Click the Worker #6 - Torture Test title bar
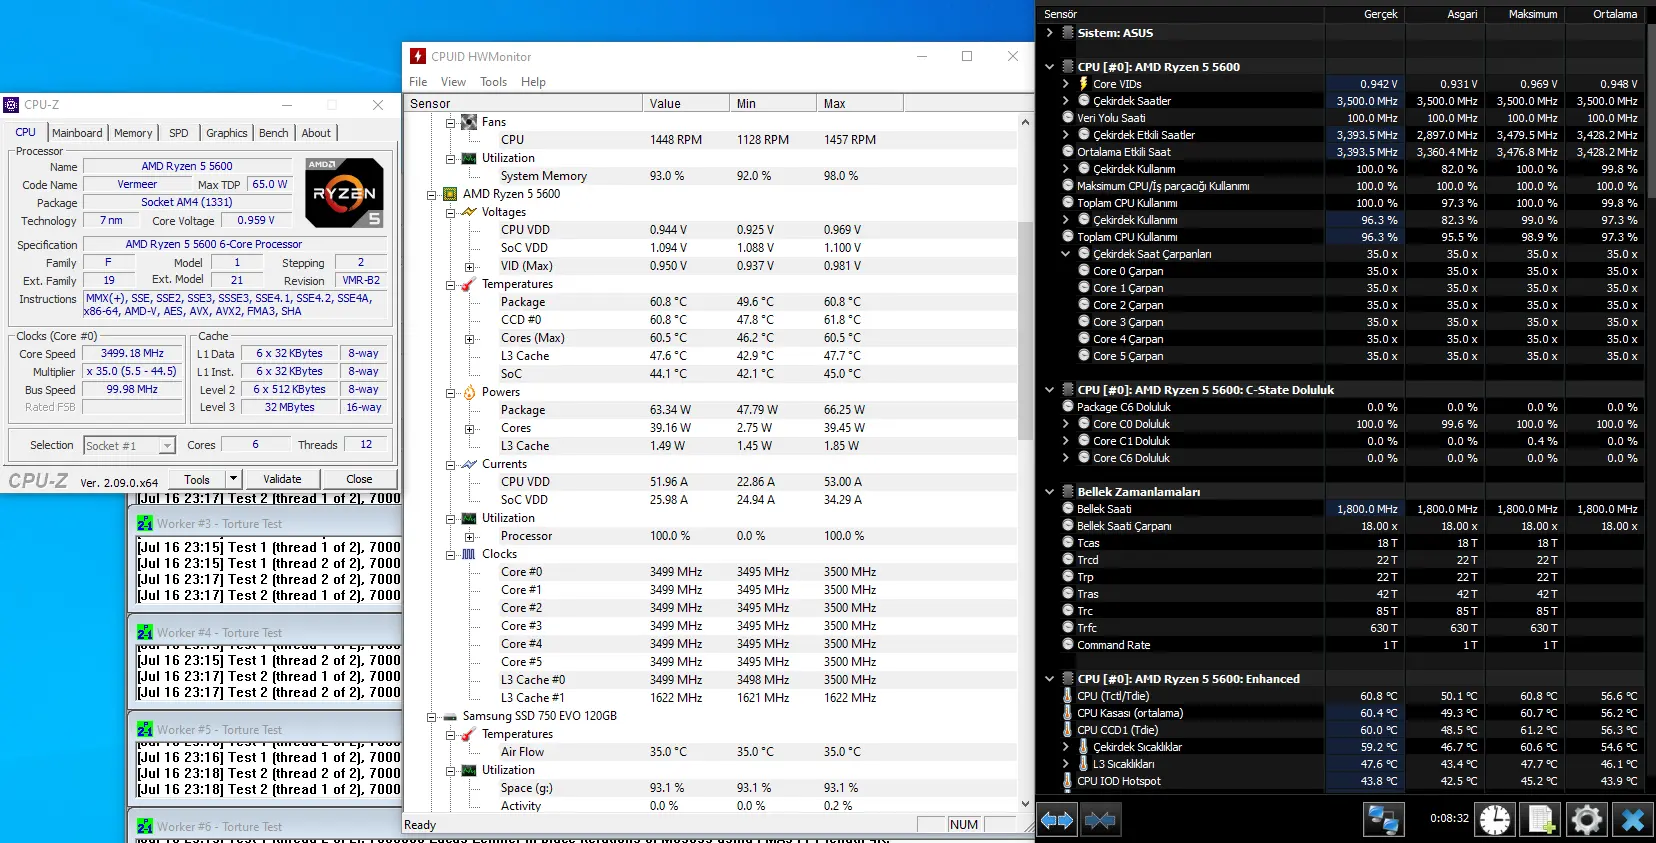Screen dimensions: 1656x843 pos(267,826)
